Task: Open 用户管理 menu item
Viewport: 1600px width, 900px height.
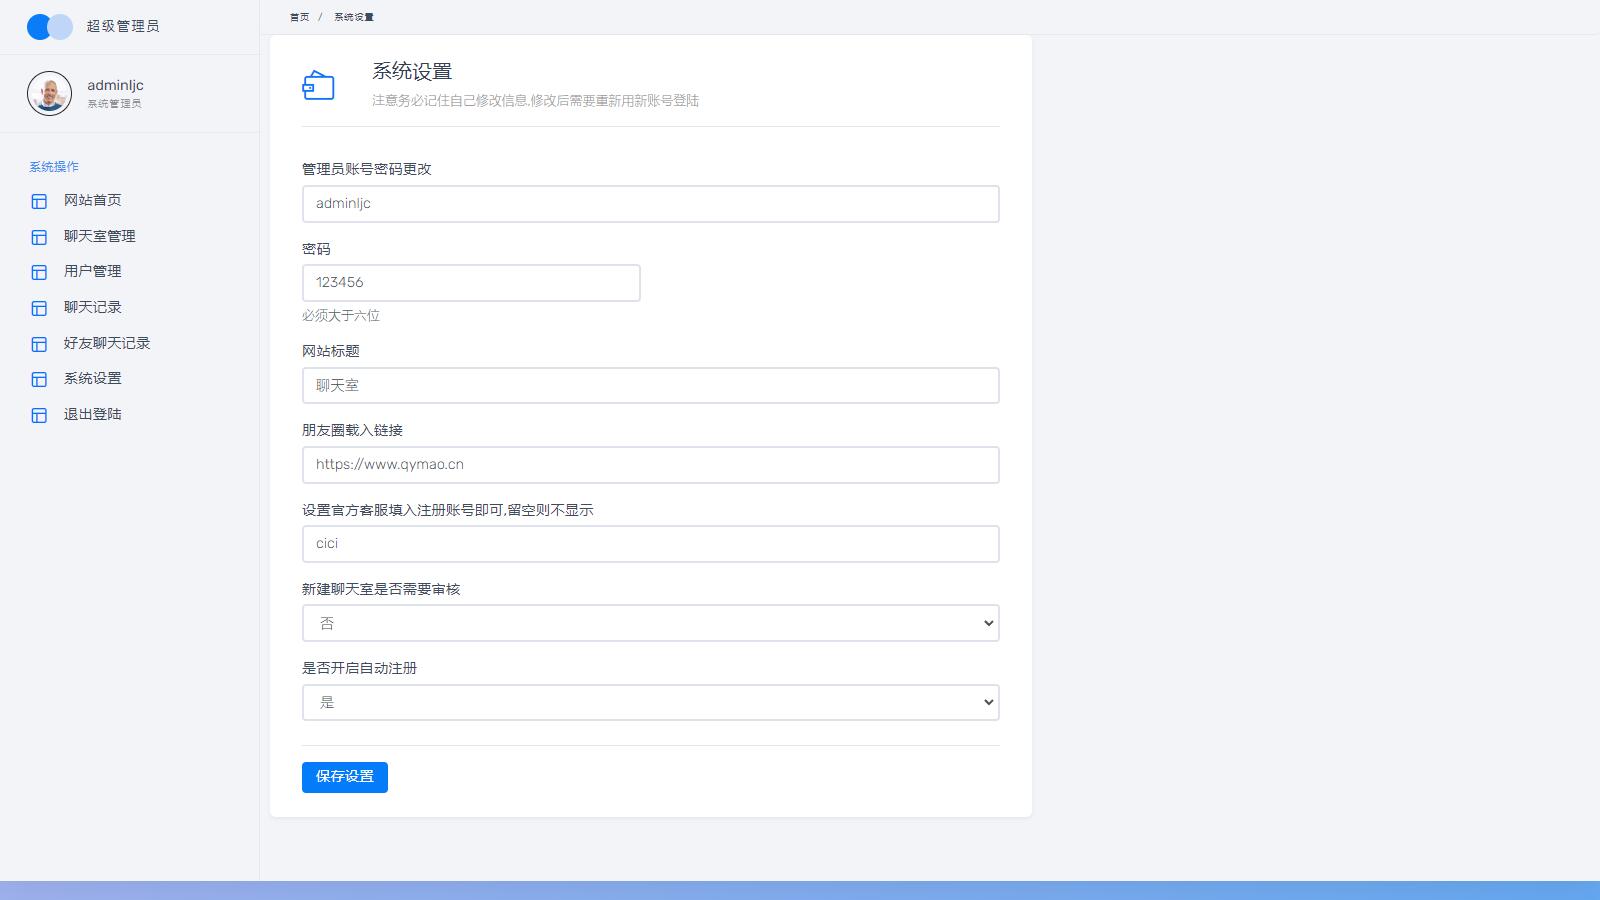Action: pos(92,271)
